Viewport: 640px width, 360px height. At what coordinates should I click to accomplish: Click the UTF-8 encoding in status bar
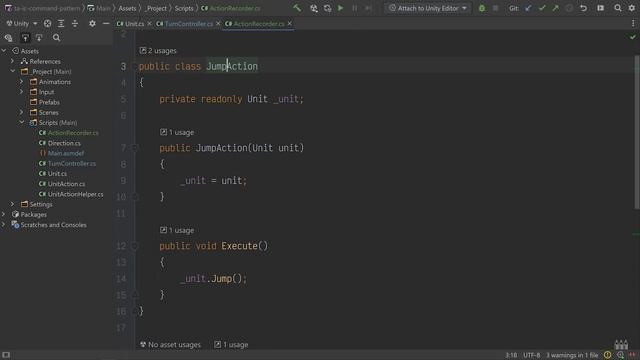coord(531,355)
